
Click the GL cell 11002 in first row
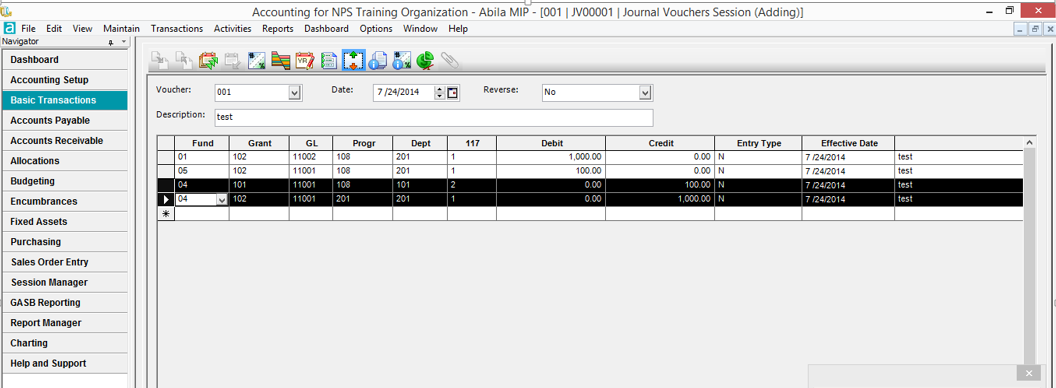[x=310, y=157]
